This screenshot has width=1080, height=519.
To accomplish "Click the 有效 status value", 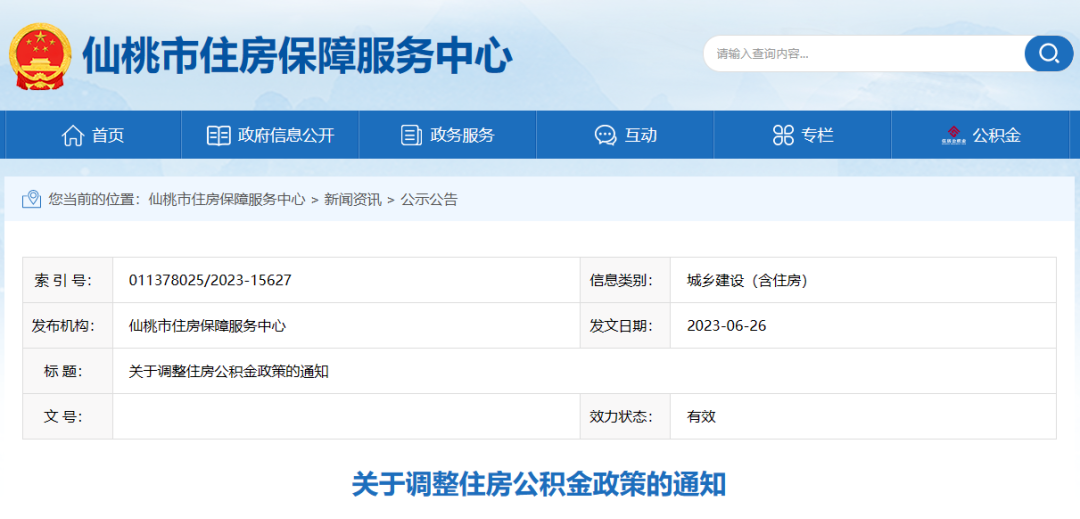I will (x=701, y=416).
